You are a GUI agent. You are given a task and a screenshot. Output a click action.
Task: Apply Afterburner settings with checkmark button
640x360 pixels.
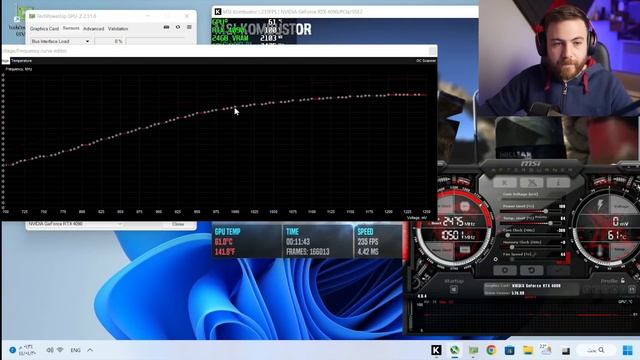click(558, 270)
